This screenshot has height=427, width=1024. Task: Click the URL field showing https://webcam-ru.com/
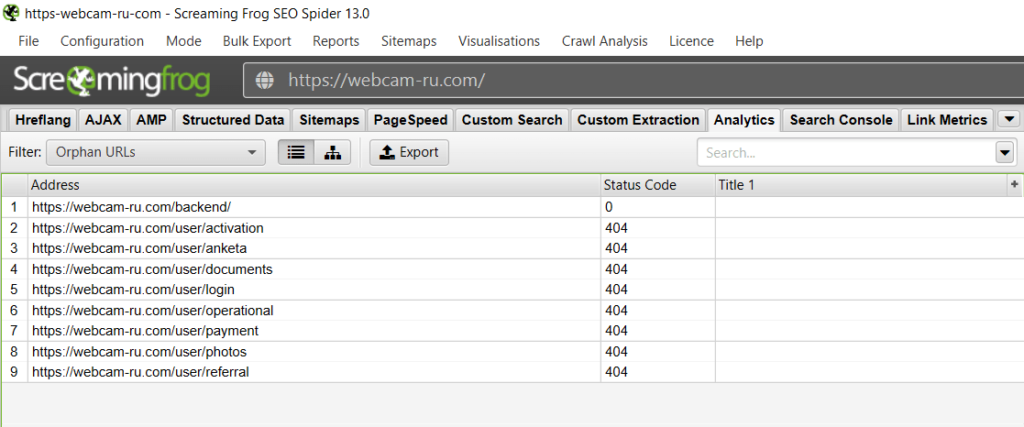(x=633, y=80)
